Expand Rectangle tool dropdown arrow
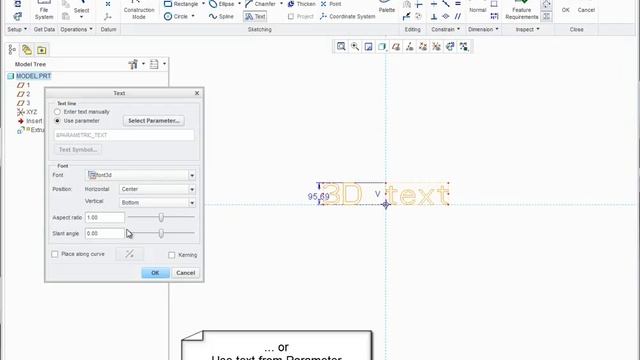This screenshot has height=360, width=640. pos(203,4)
